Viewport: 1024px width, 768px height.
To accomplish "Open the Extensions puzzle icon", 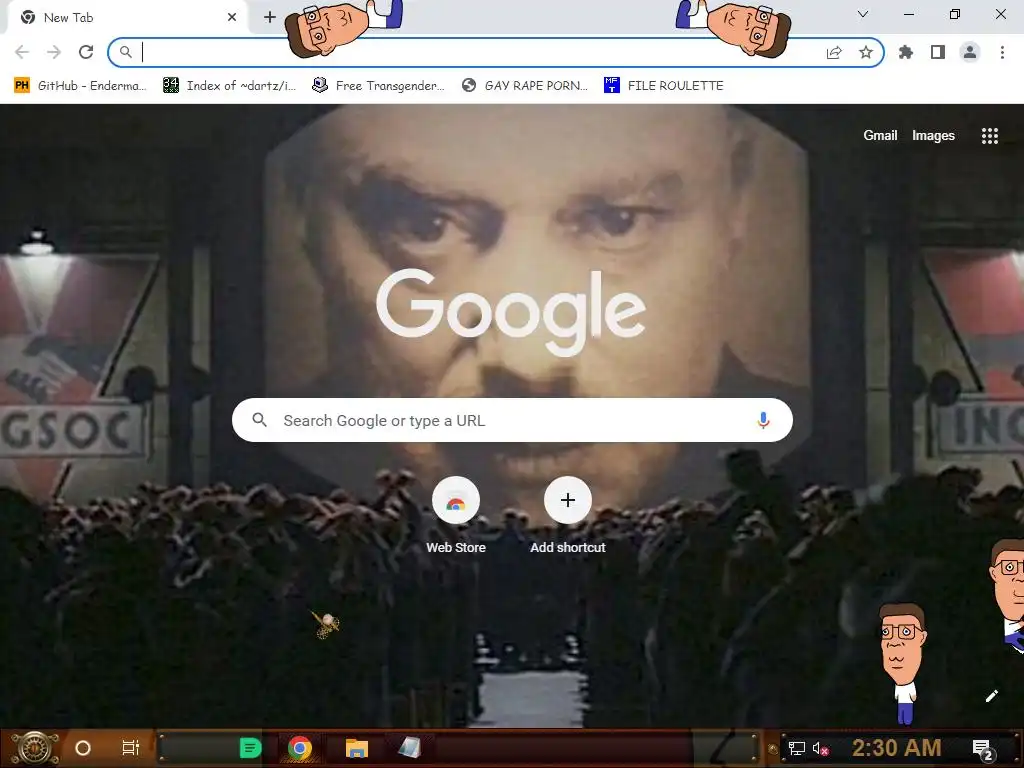I will tap(906, 52).
